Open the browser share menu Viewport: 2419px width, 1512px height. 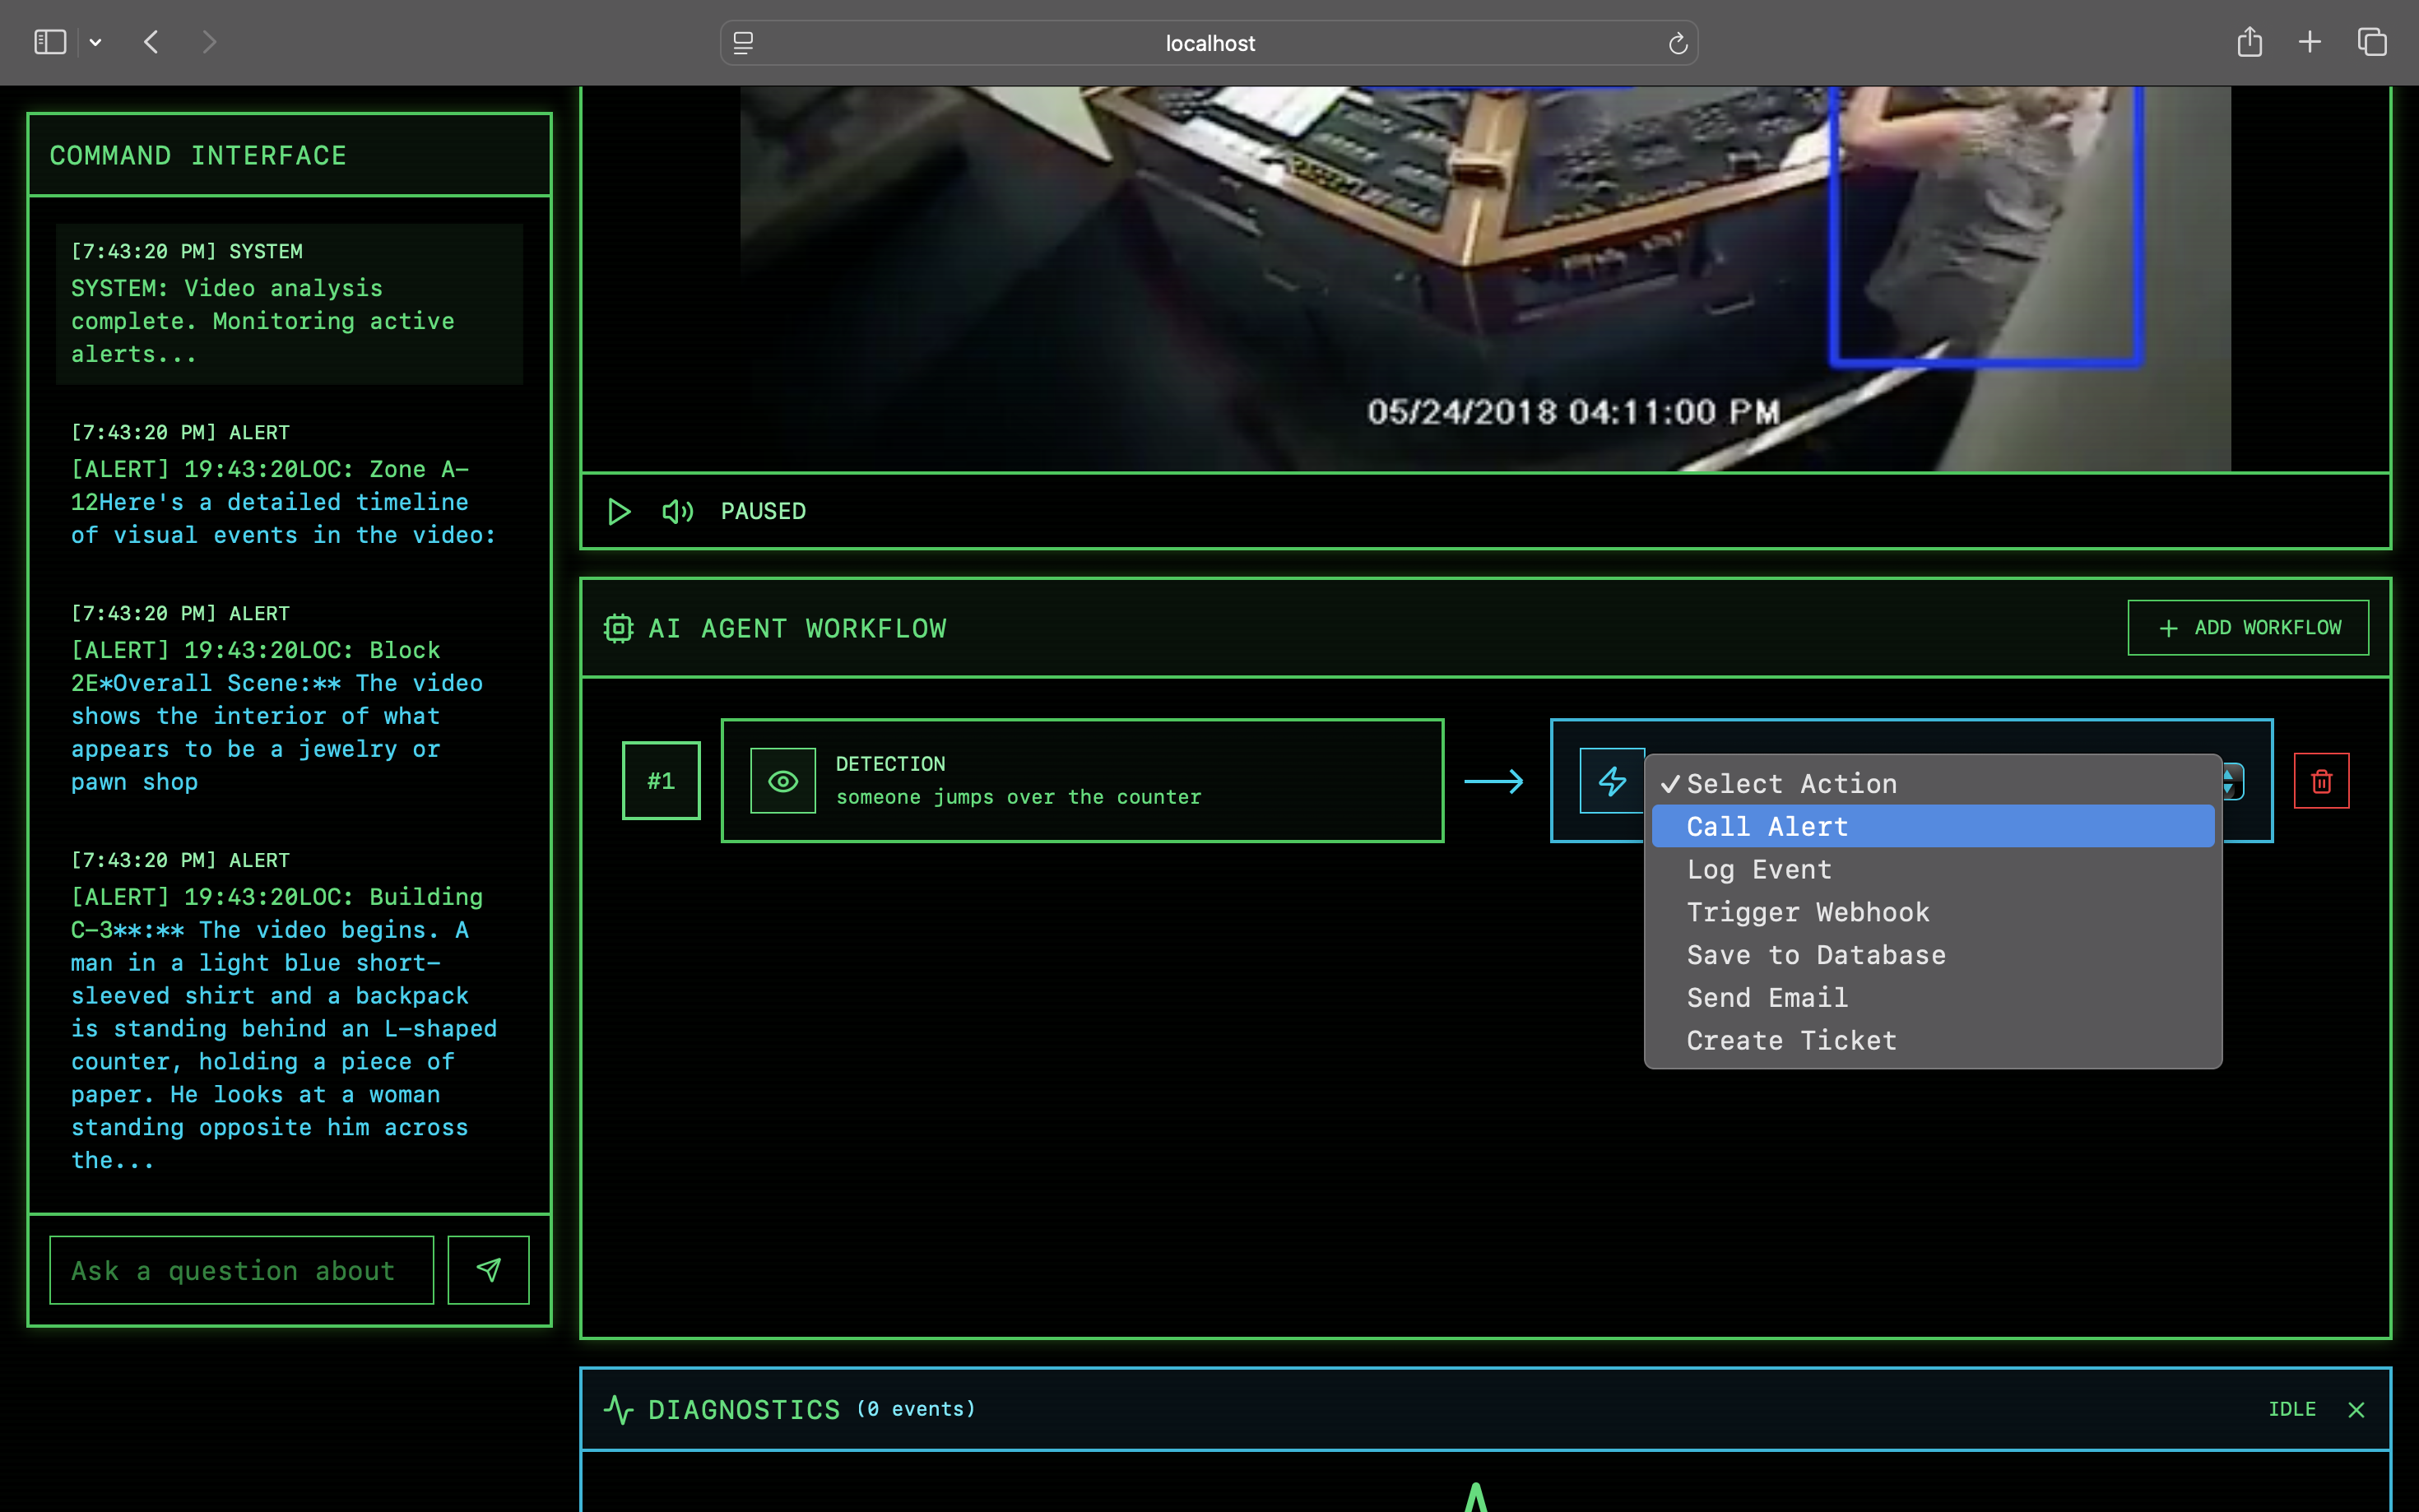pos(2249,42)
